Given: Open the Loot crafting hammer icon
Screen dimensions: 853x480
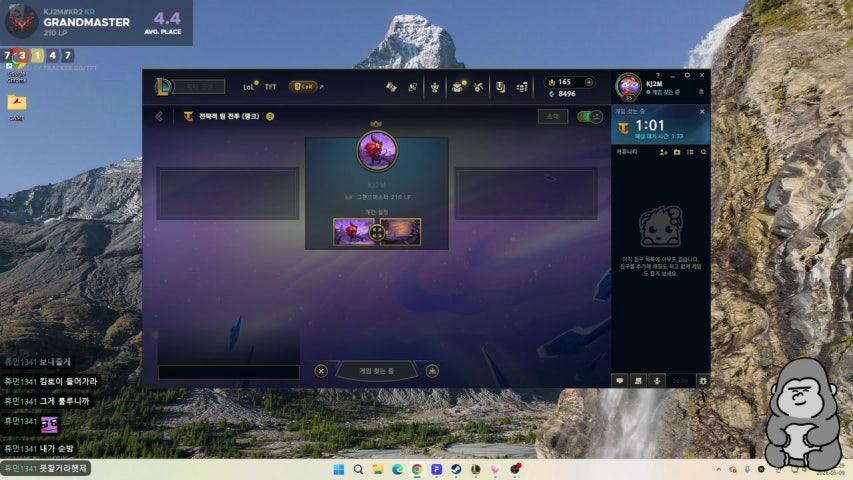Looking at the screenshot, I should coord(478,87).
